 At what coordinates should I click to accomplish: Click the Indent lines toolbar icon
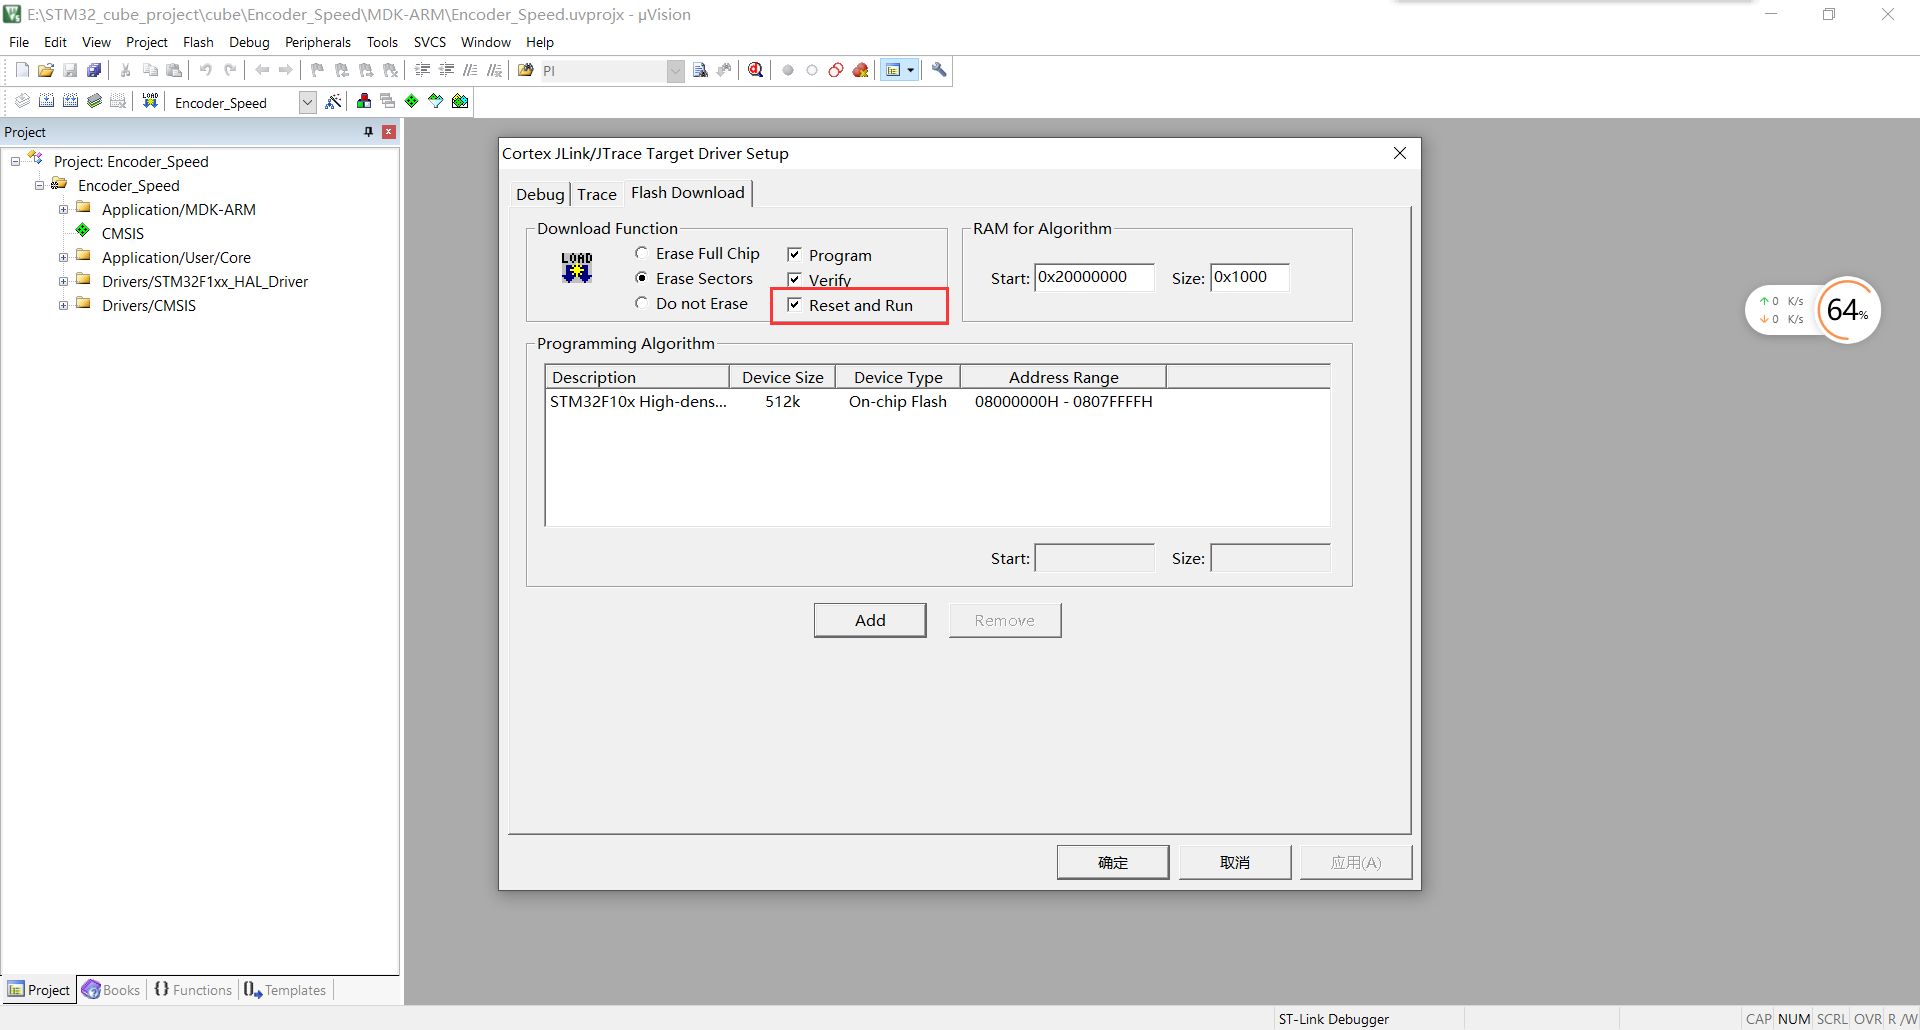tap(422, 70)
